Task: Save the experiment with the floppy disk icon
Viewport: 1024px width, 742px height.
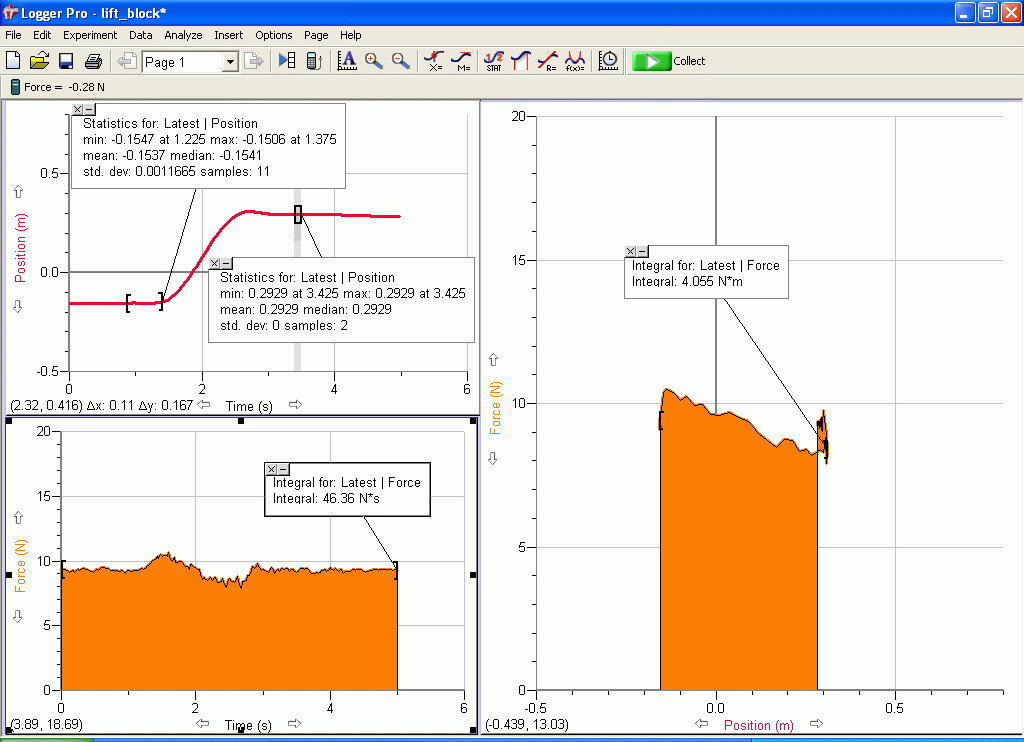Action: [66, 61]
